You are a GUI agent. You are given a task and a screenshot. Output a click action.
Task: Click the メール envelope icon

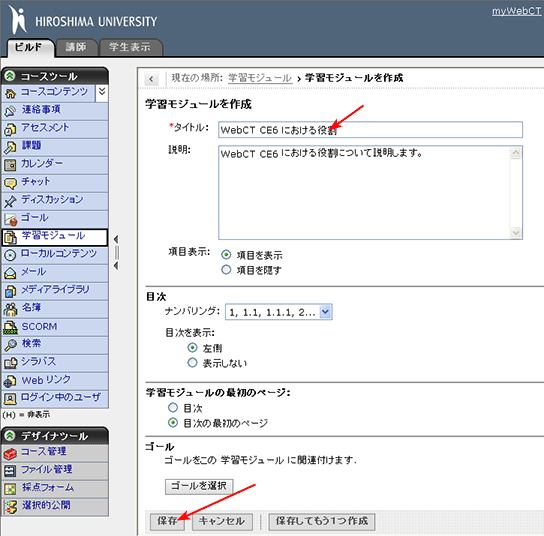point(10,273)
